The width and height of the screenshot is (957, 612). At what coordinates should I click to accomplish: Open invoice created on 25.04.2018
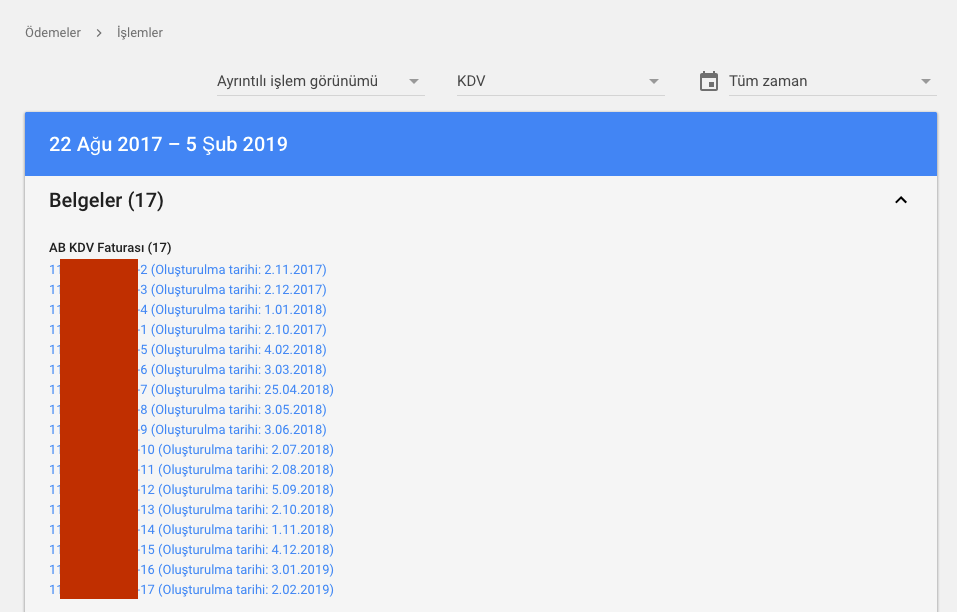click(192, 390)
